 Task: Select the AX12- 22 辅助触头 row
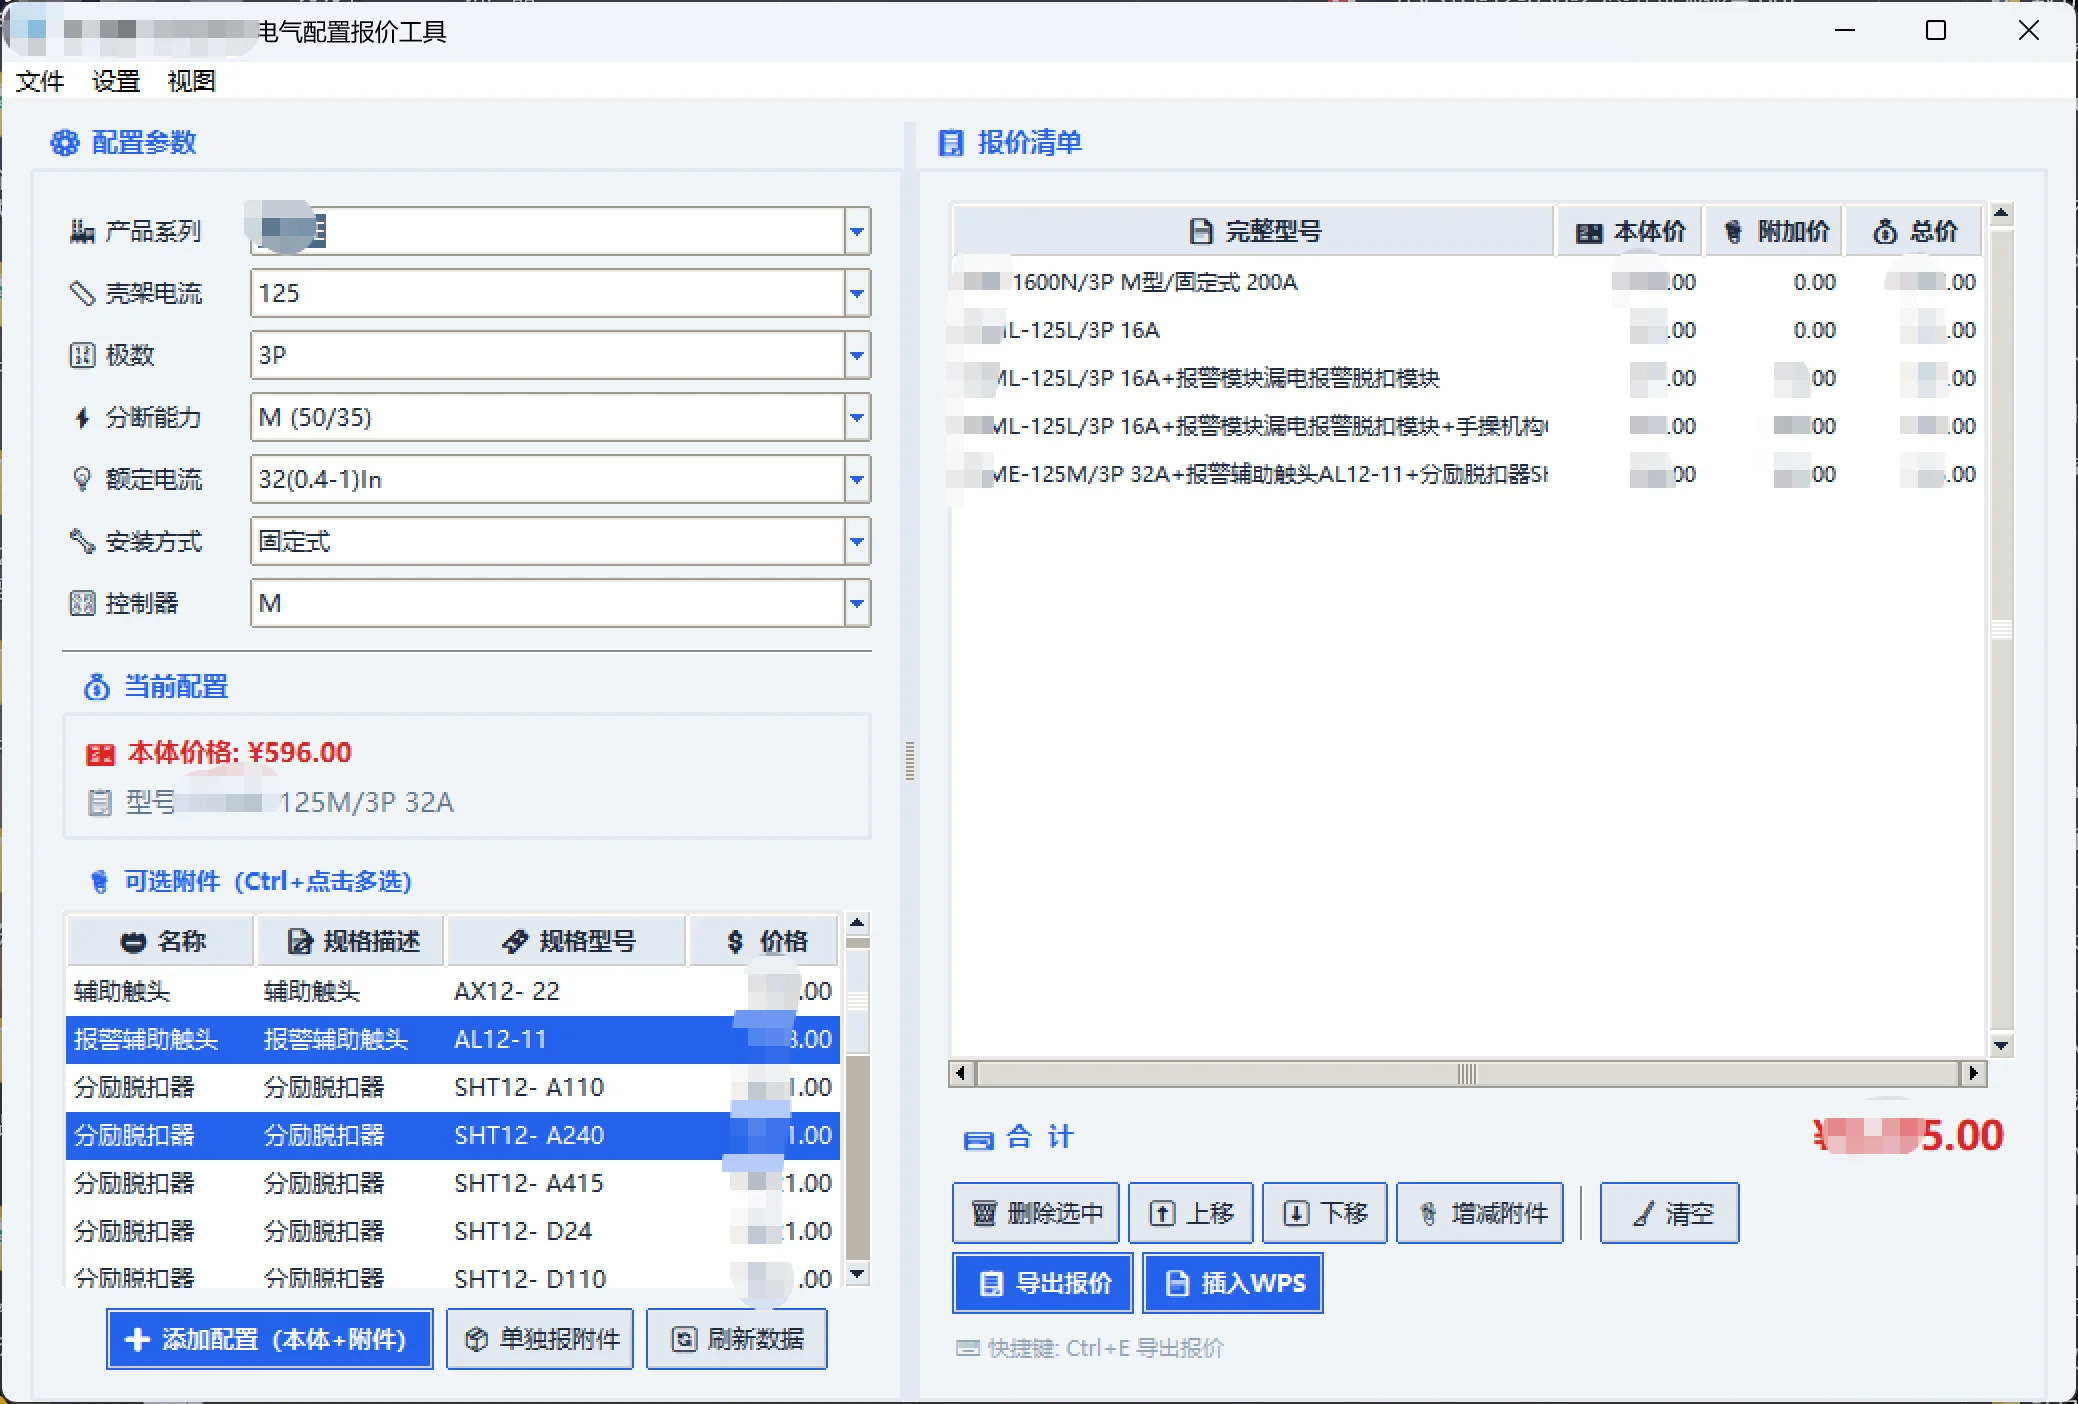pos(453,991)
